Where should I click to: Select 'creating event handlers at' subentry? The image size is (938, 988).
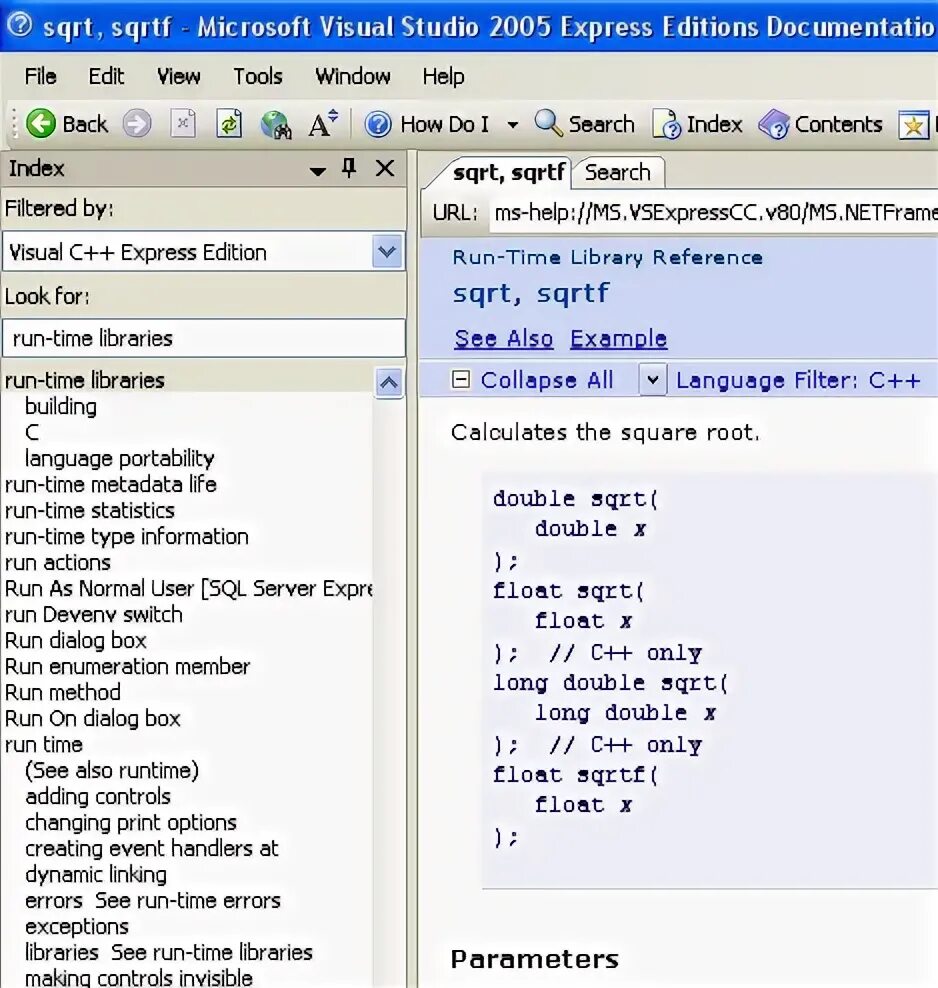click(x=152, y=848)
